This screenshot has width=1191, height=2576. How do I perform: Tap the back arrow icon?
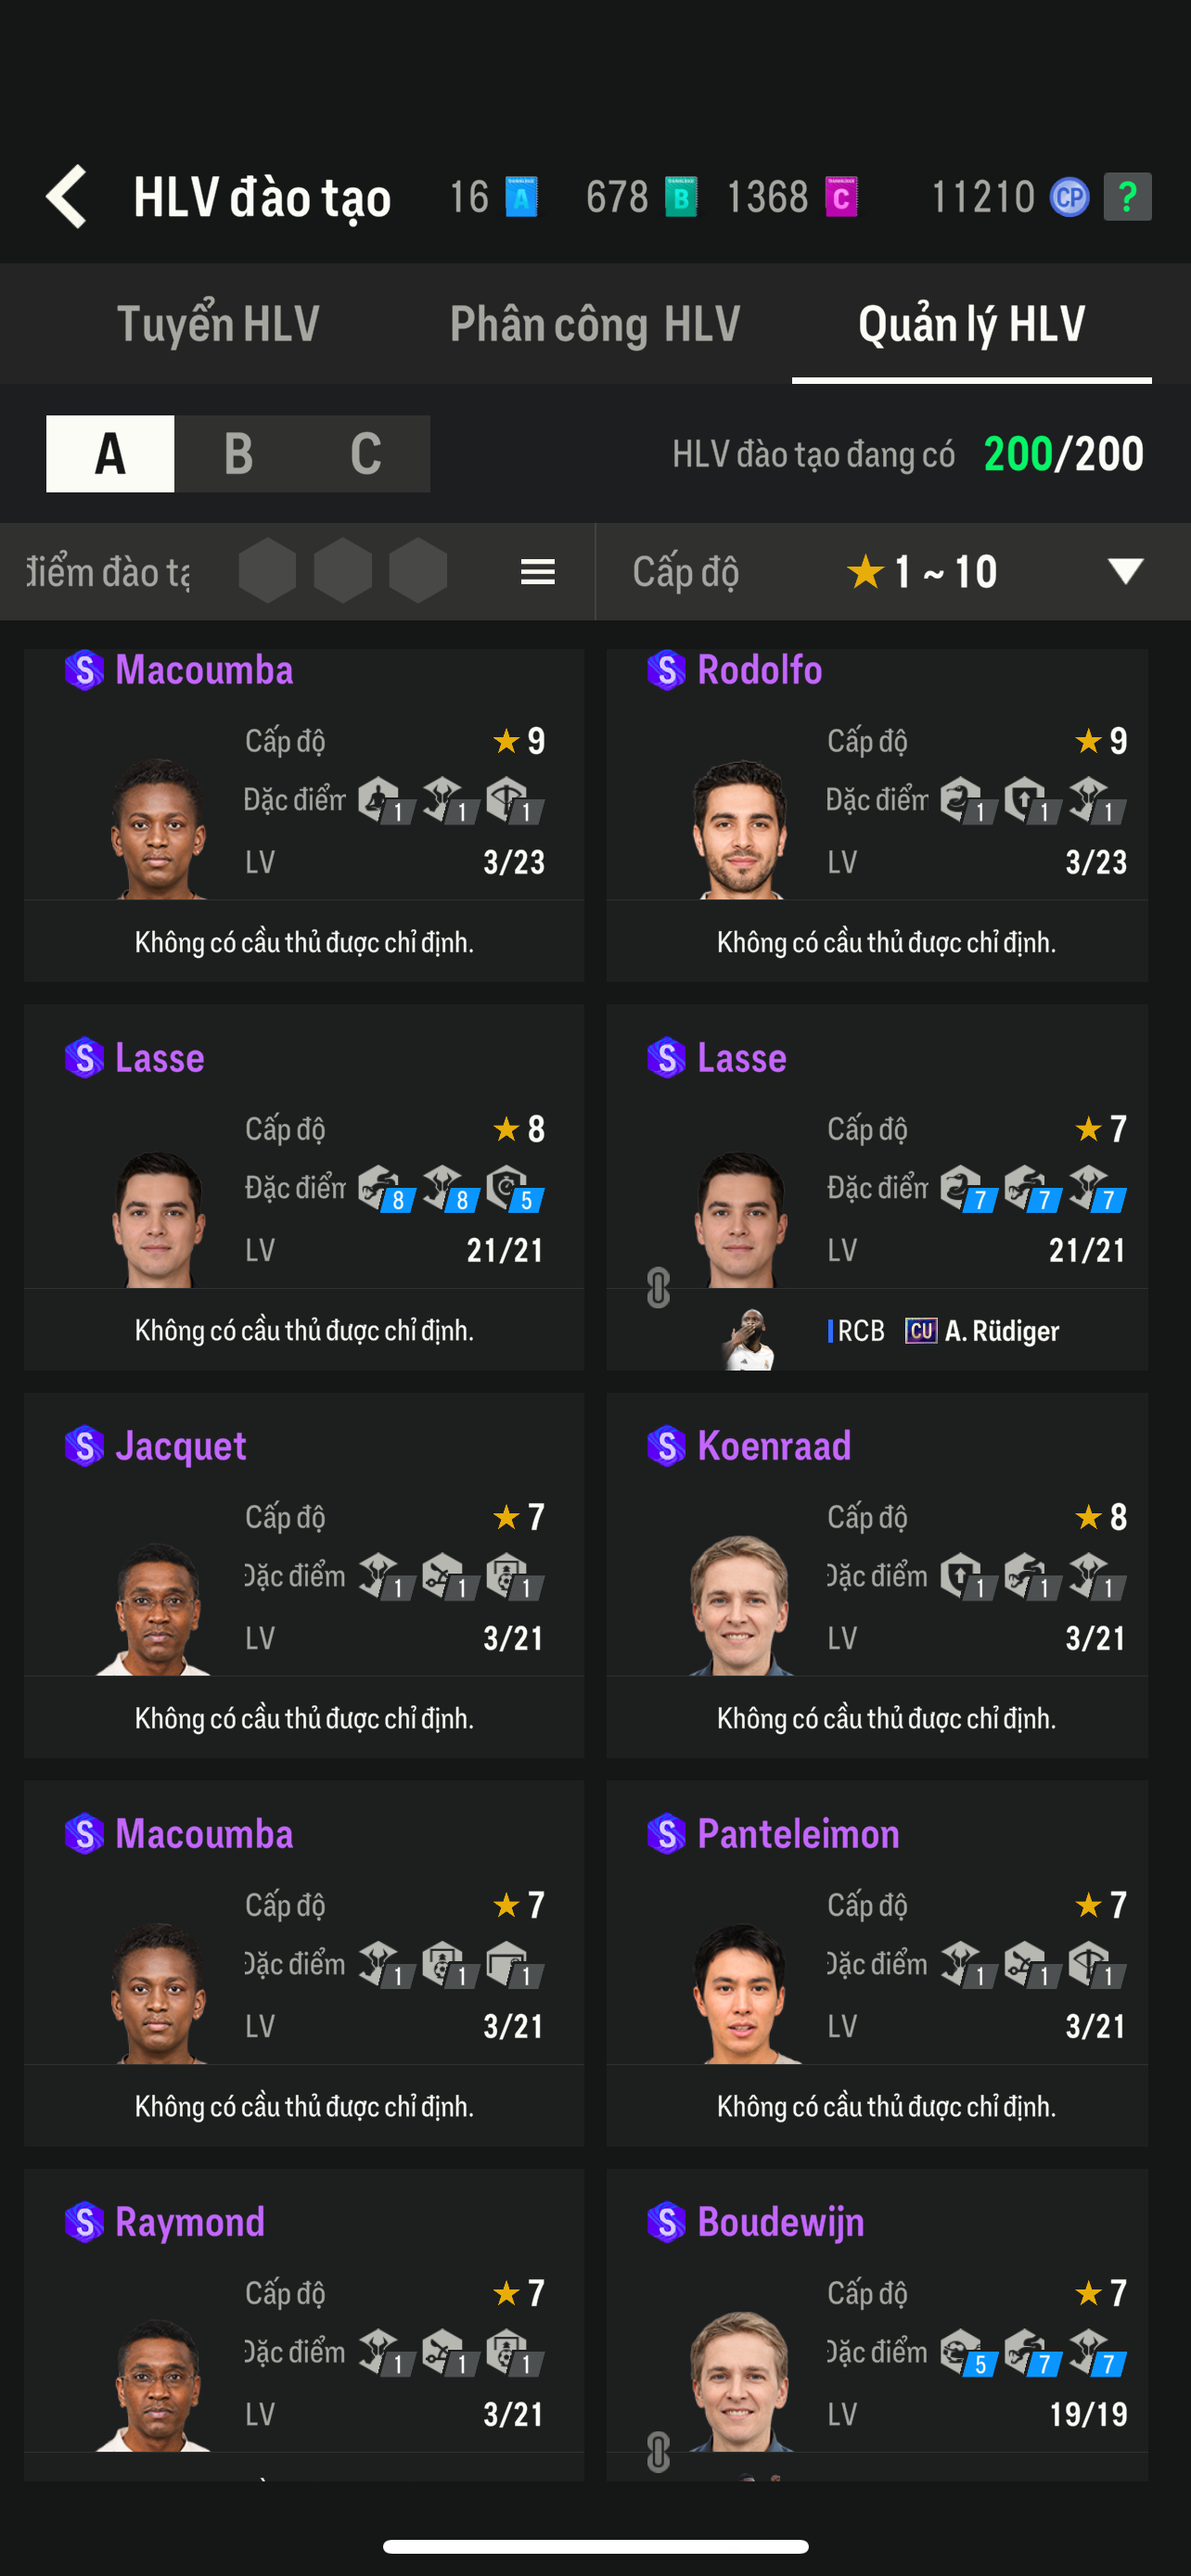pyautogui.click(x=66, y=196)
